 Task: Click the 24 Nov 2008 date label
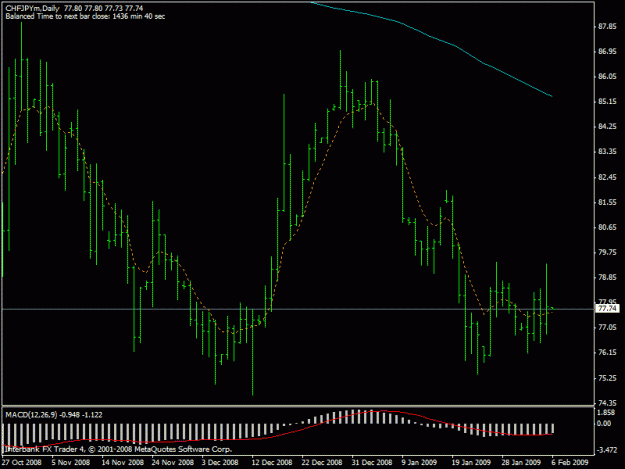(172, 463)
